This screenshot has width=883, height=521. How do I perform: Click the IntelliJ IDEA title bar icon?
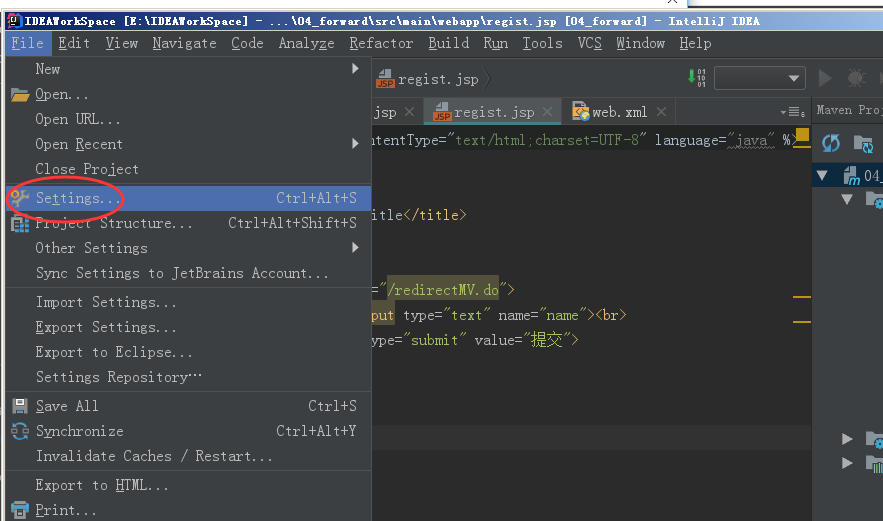14,21
